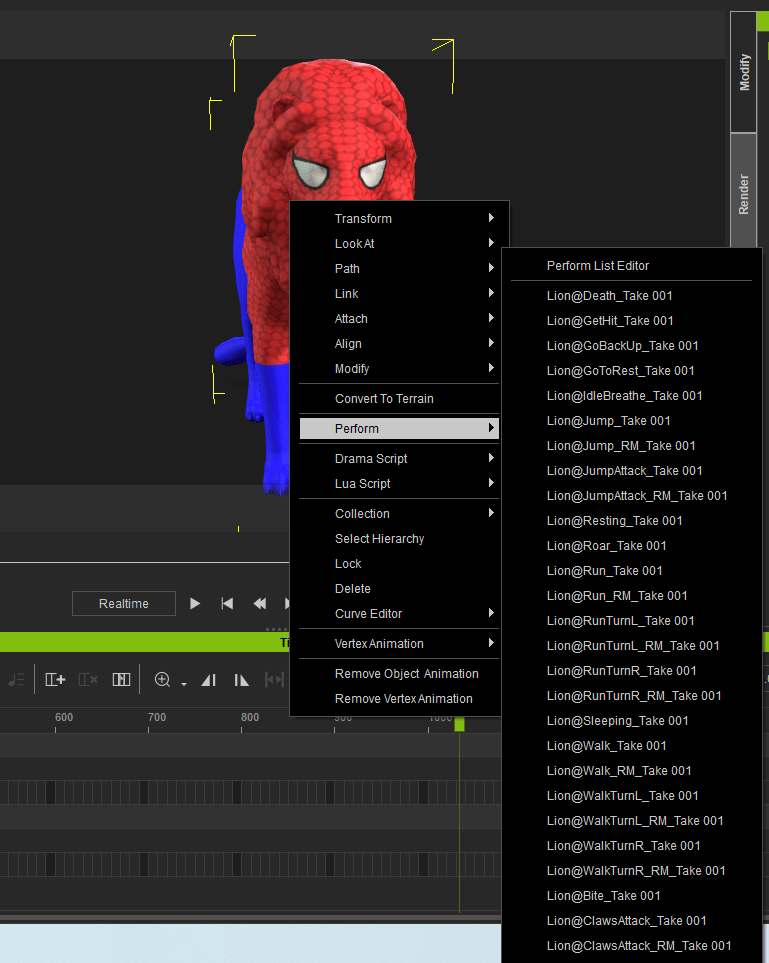Open the zoom dropdown arrow beside magnifier
This screenshot has height=963, width=769.
[184, 684]
